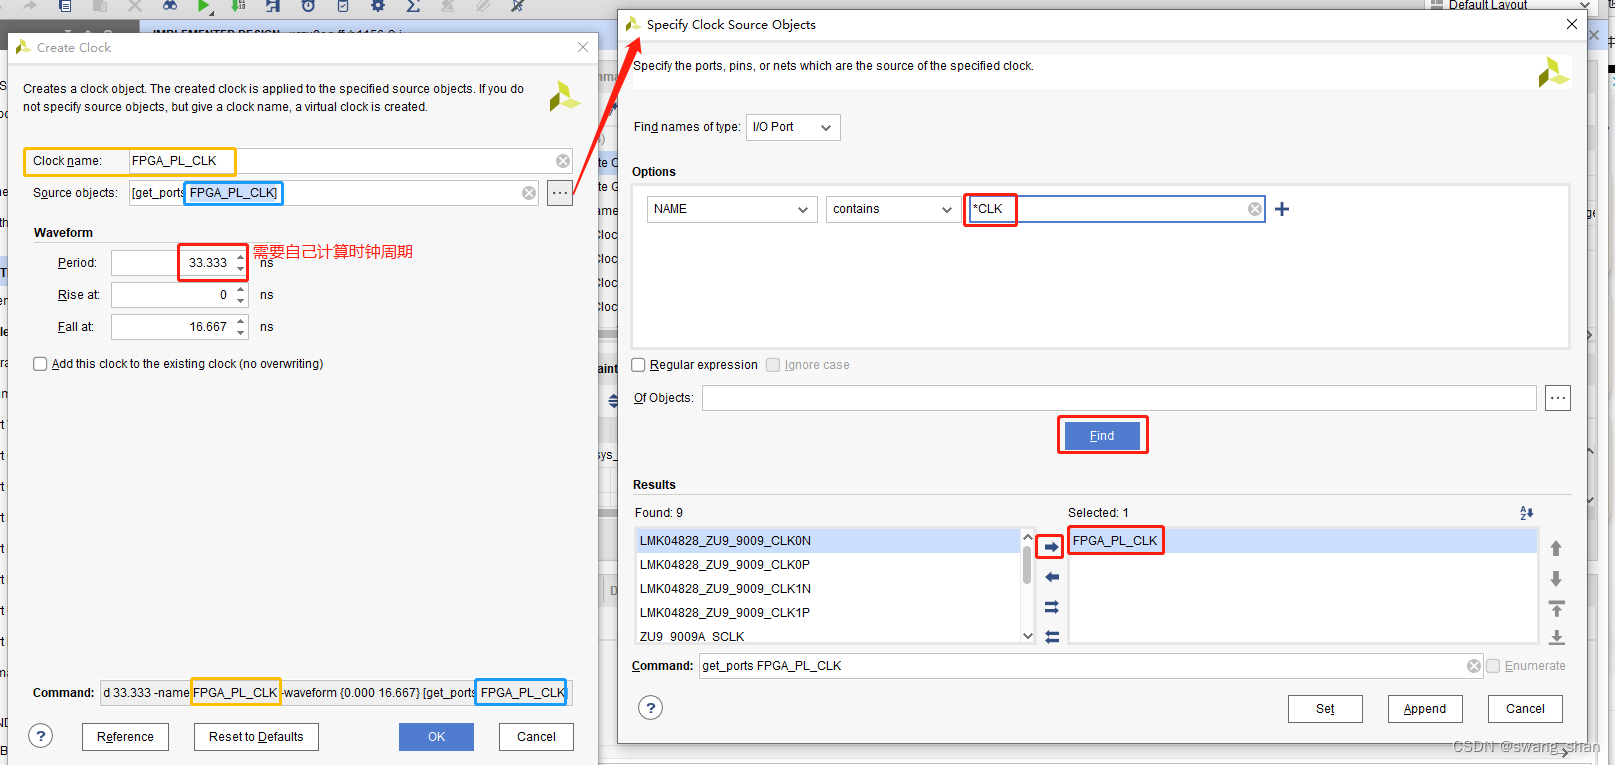Select LMK04828_ZU9_9009_CLK0P in the results
Image resolution: width=1615 pixels, height=765 pixels.
(x=828, y=565)
